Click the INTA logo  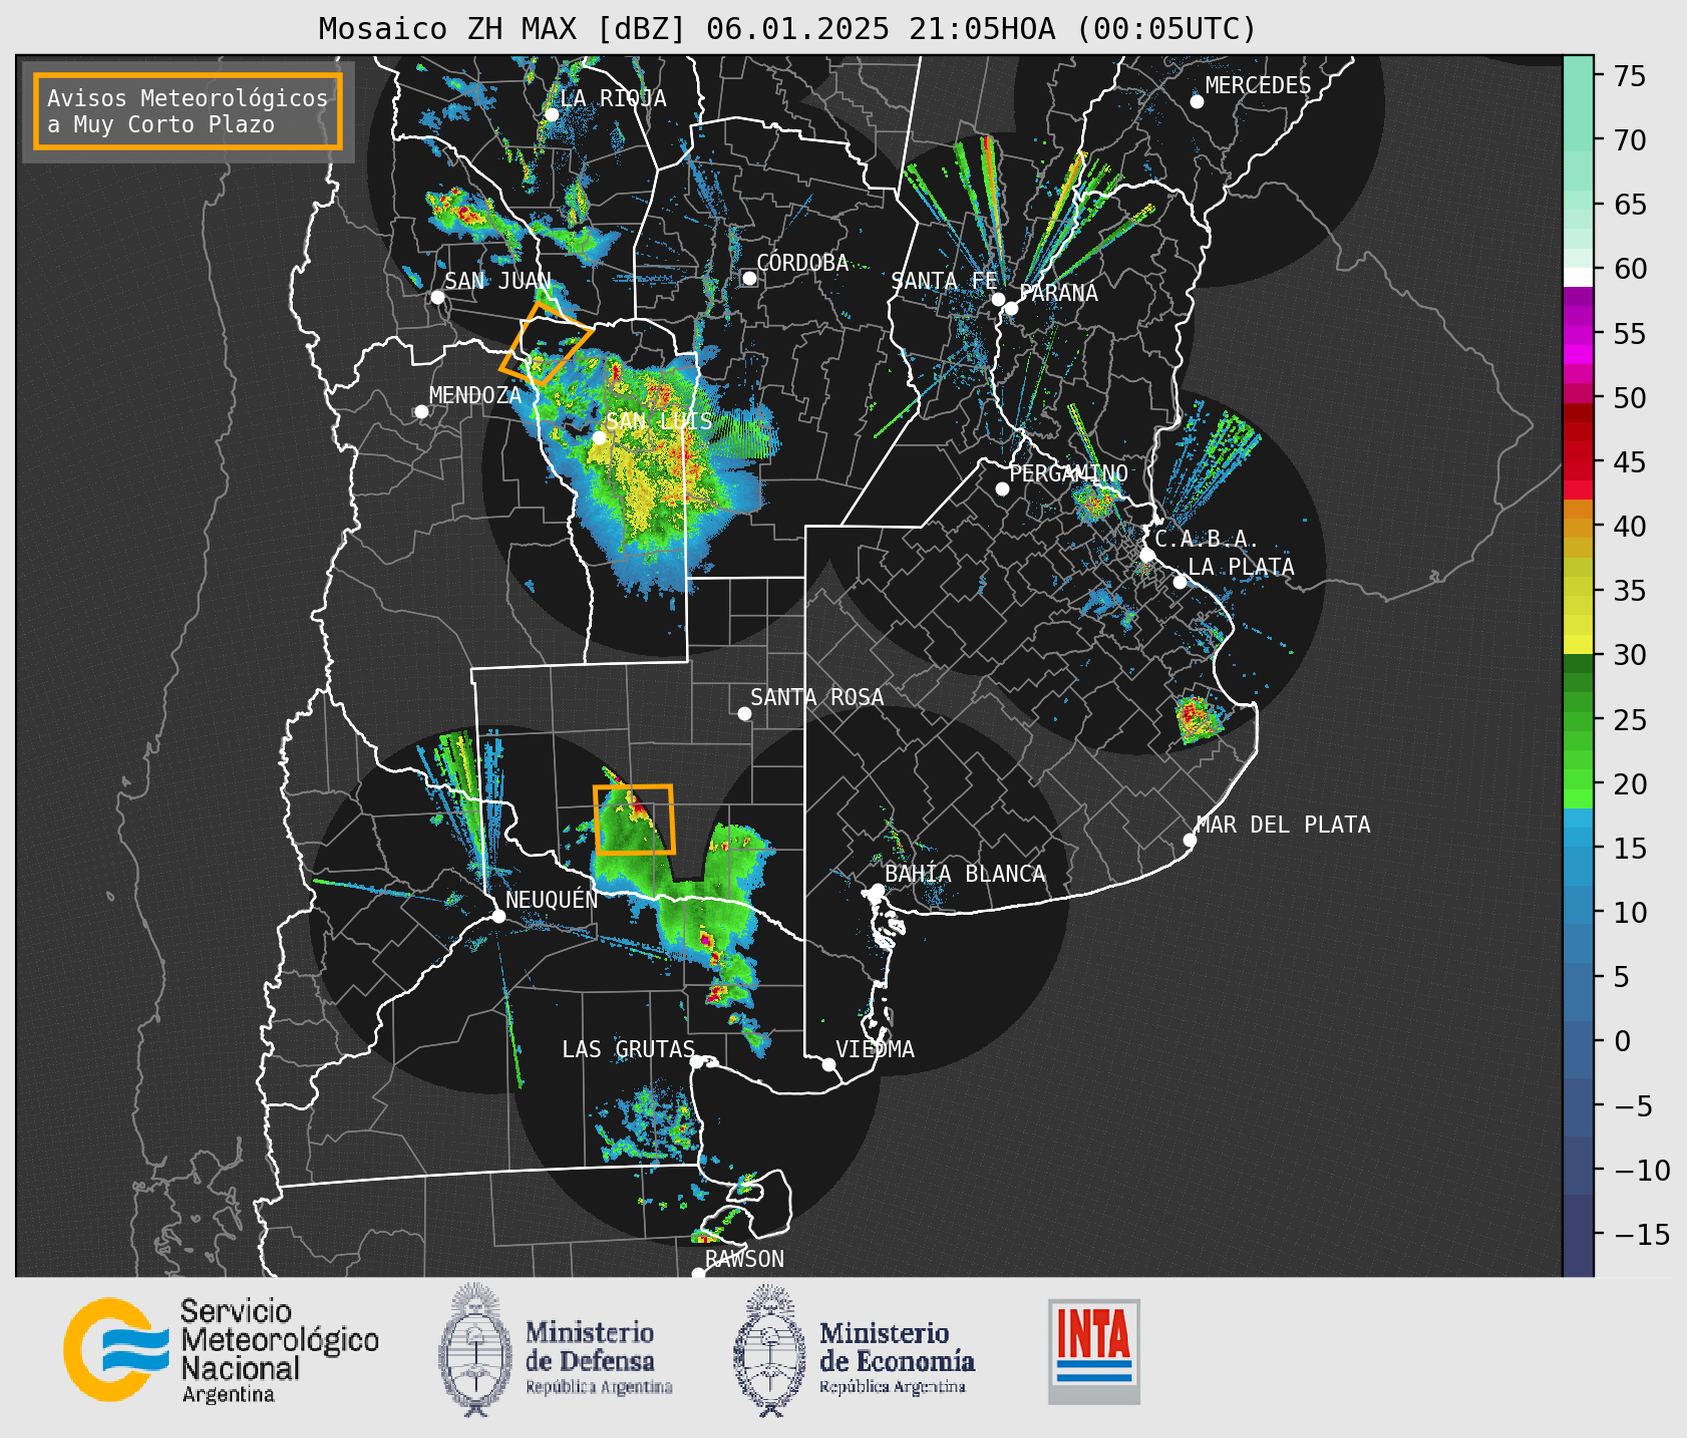pos(1094,1351)
